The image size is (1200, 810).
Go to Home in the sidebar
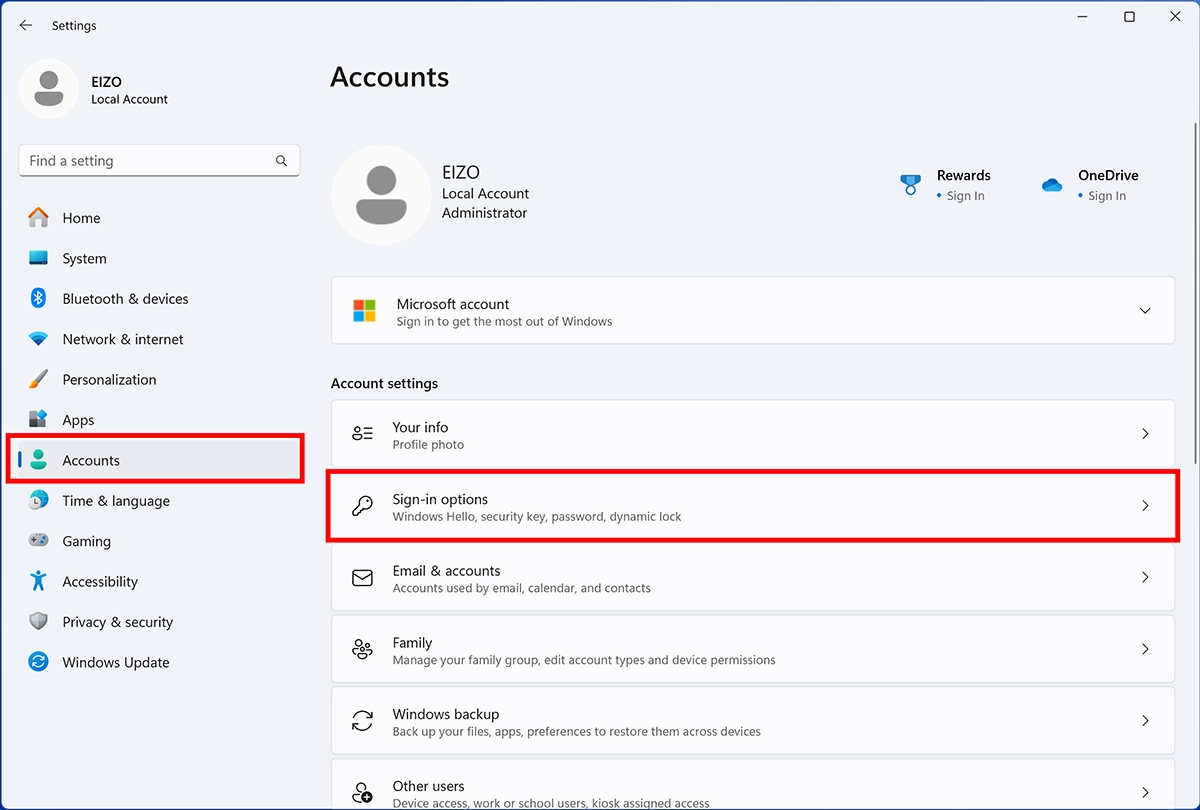[159, 218]
